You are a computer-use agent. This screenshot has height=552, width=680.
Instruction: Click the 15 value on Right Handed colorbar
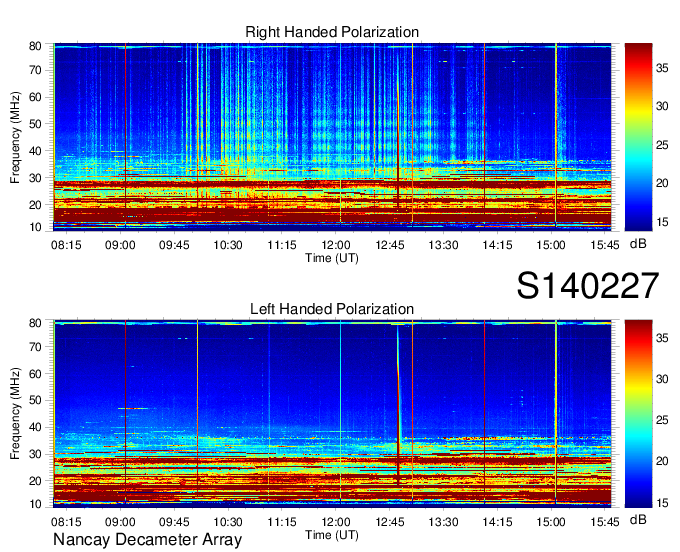click(662, 222)
